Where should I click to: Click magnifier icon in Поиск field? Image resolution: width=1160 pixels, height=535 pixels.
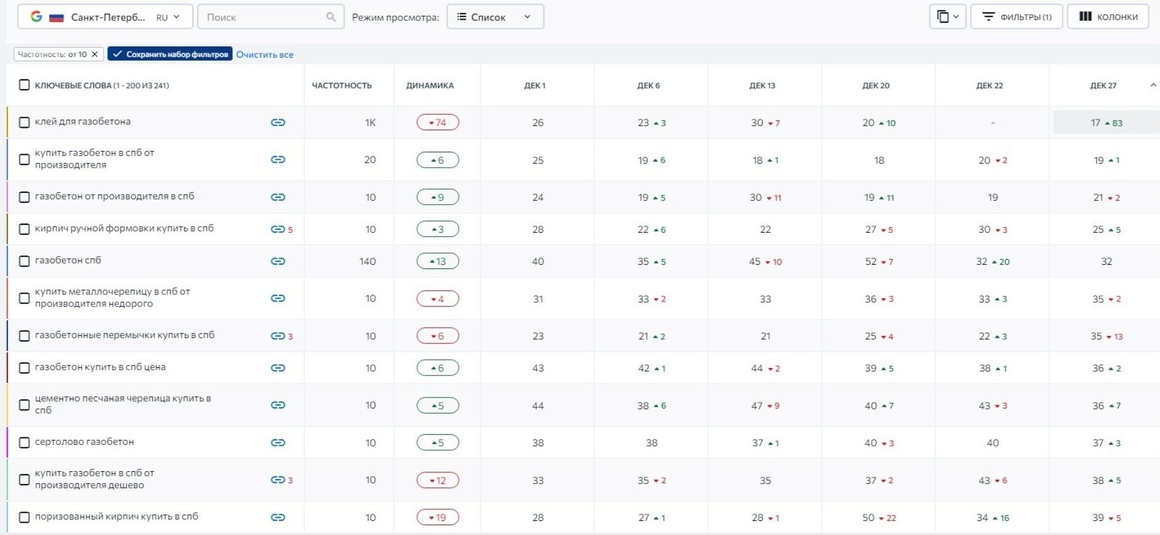pos(331,17)
